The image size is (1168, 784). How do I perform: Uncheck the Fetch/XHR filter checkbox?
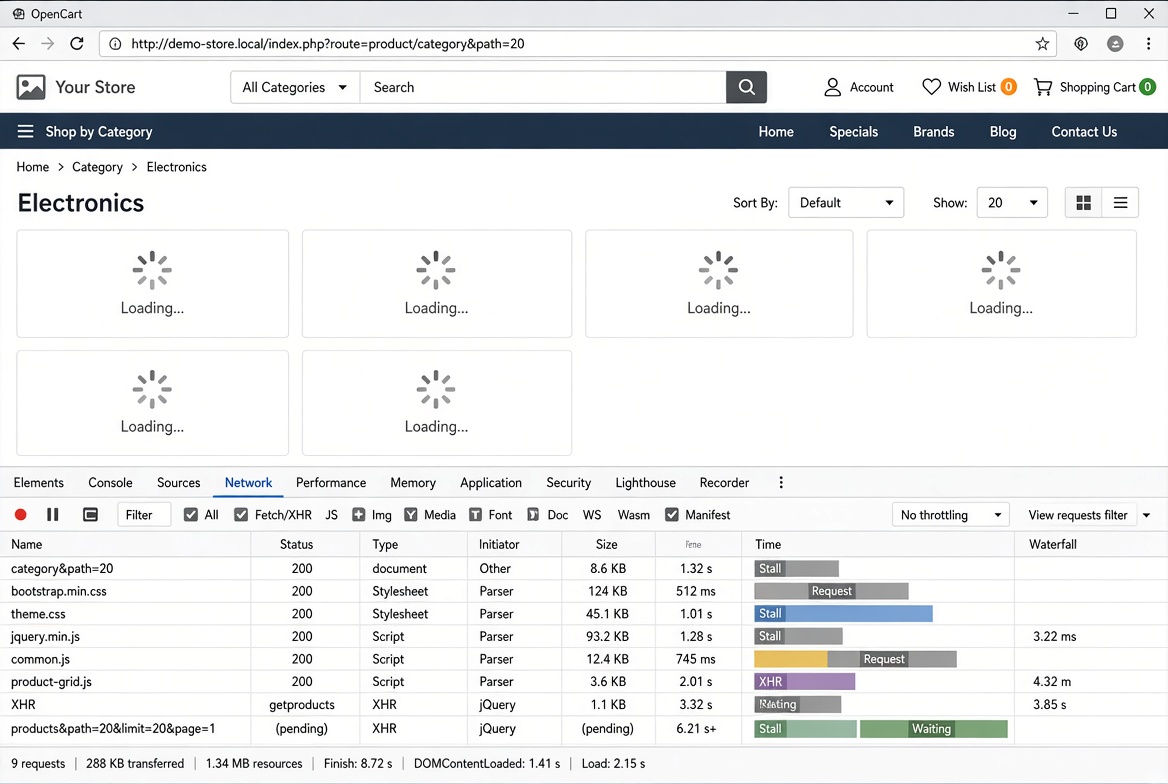[241, 515]
